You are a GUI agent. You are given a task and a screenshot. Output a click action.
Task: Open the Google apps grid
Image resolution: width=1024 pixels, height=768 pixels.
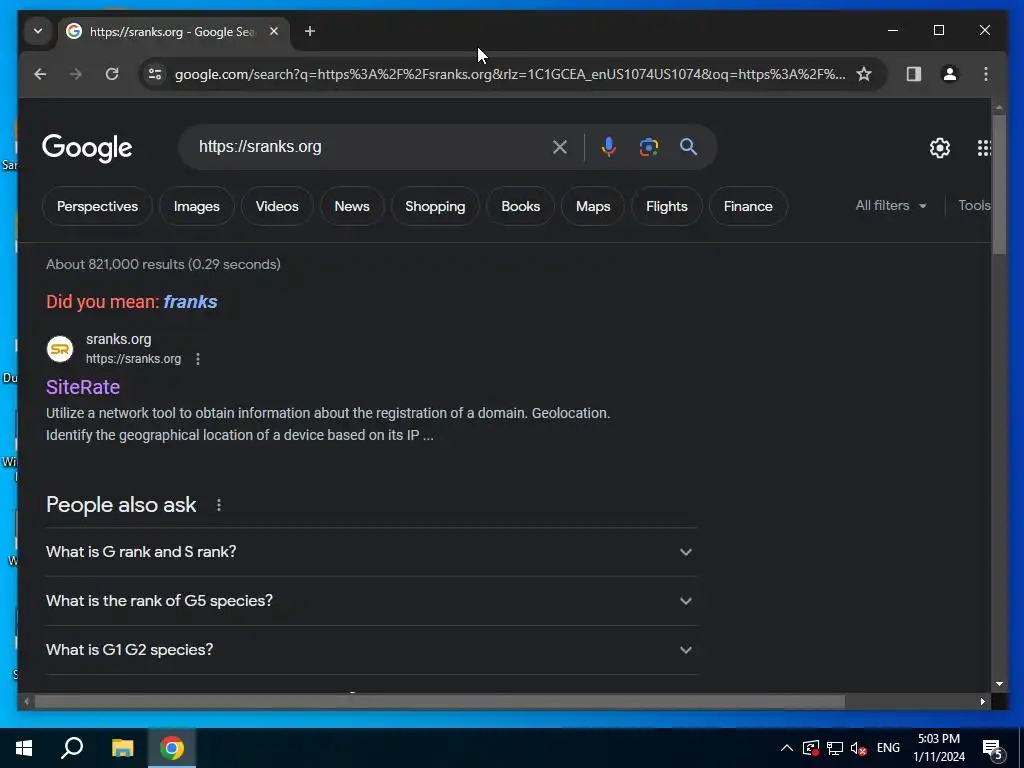[984, 148]
